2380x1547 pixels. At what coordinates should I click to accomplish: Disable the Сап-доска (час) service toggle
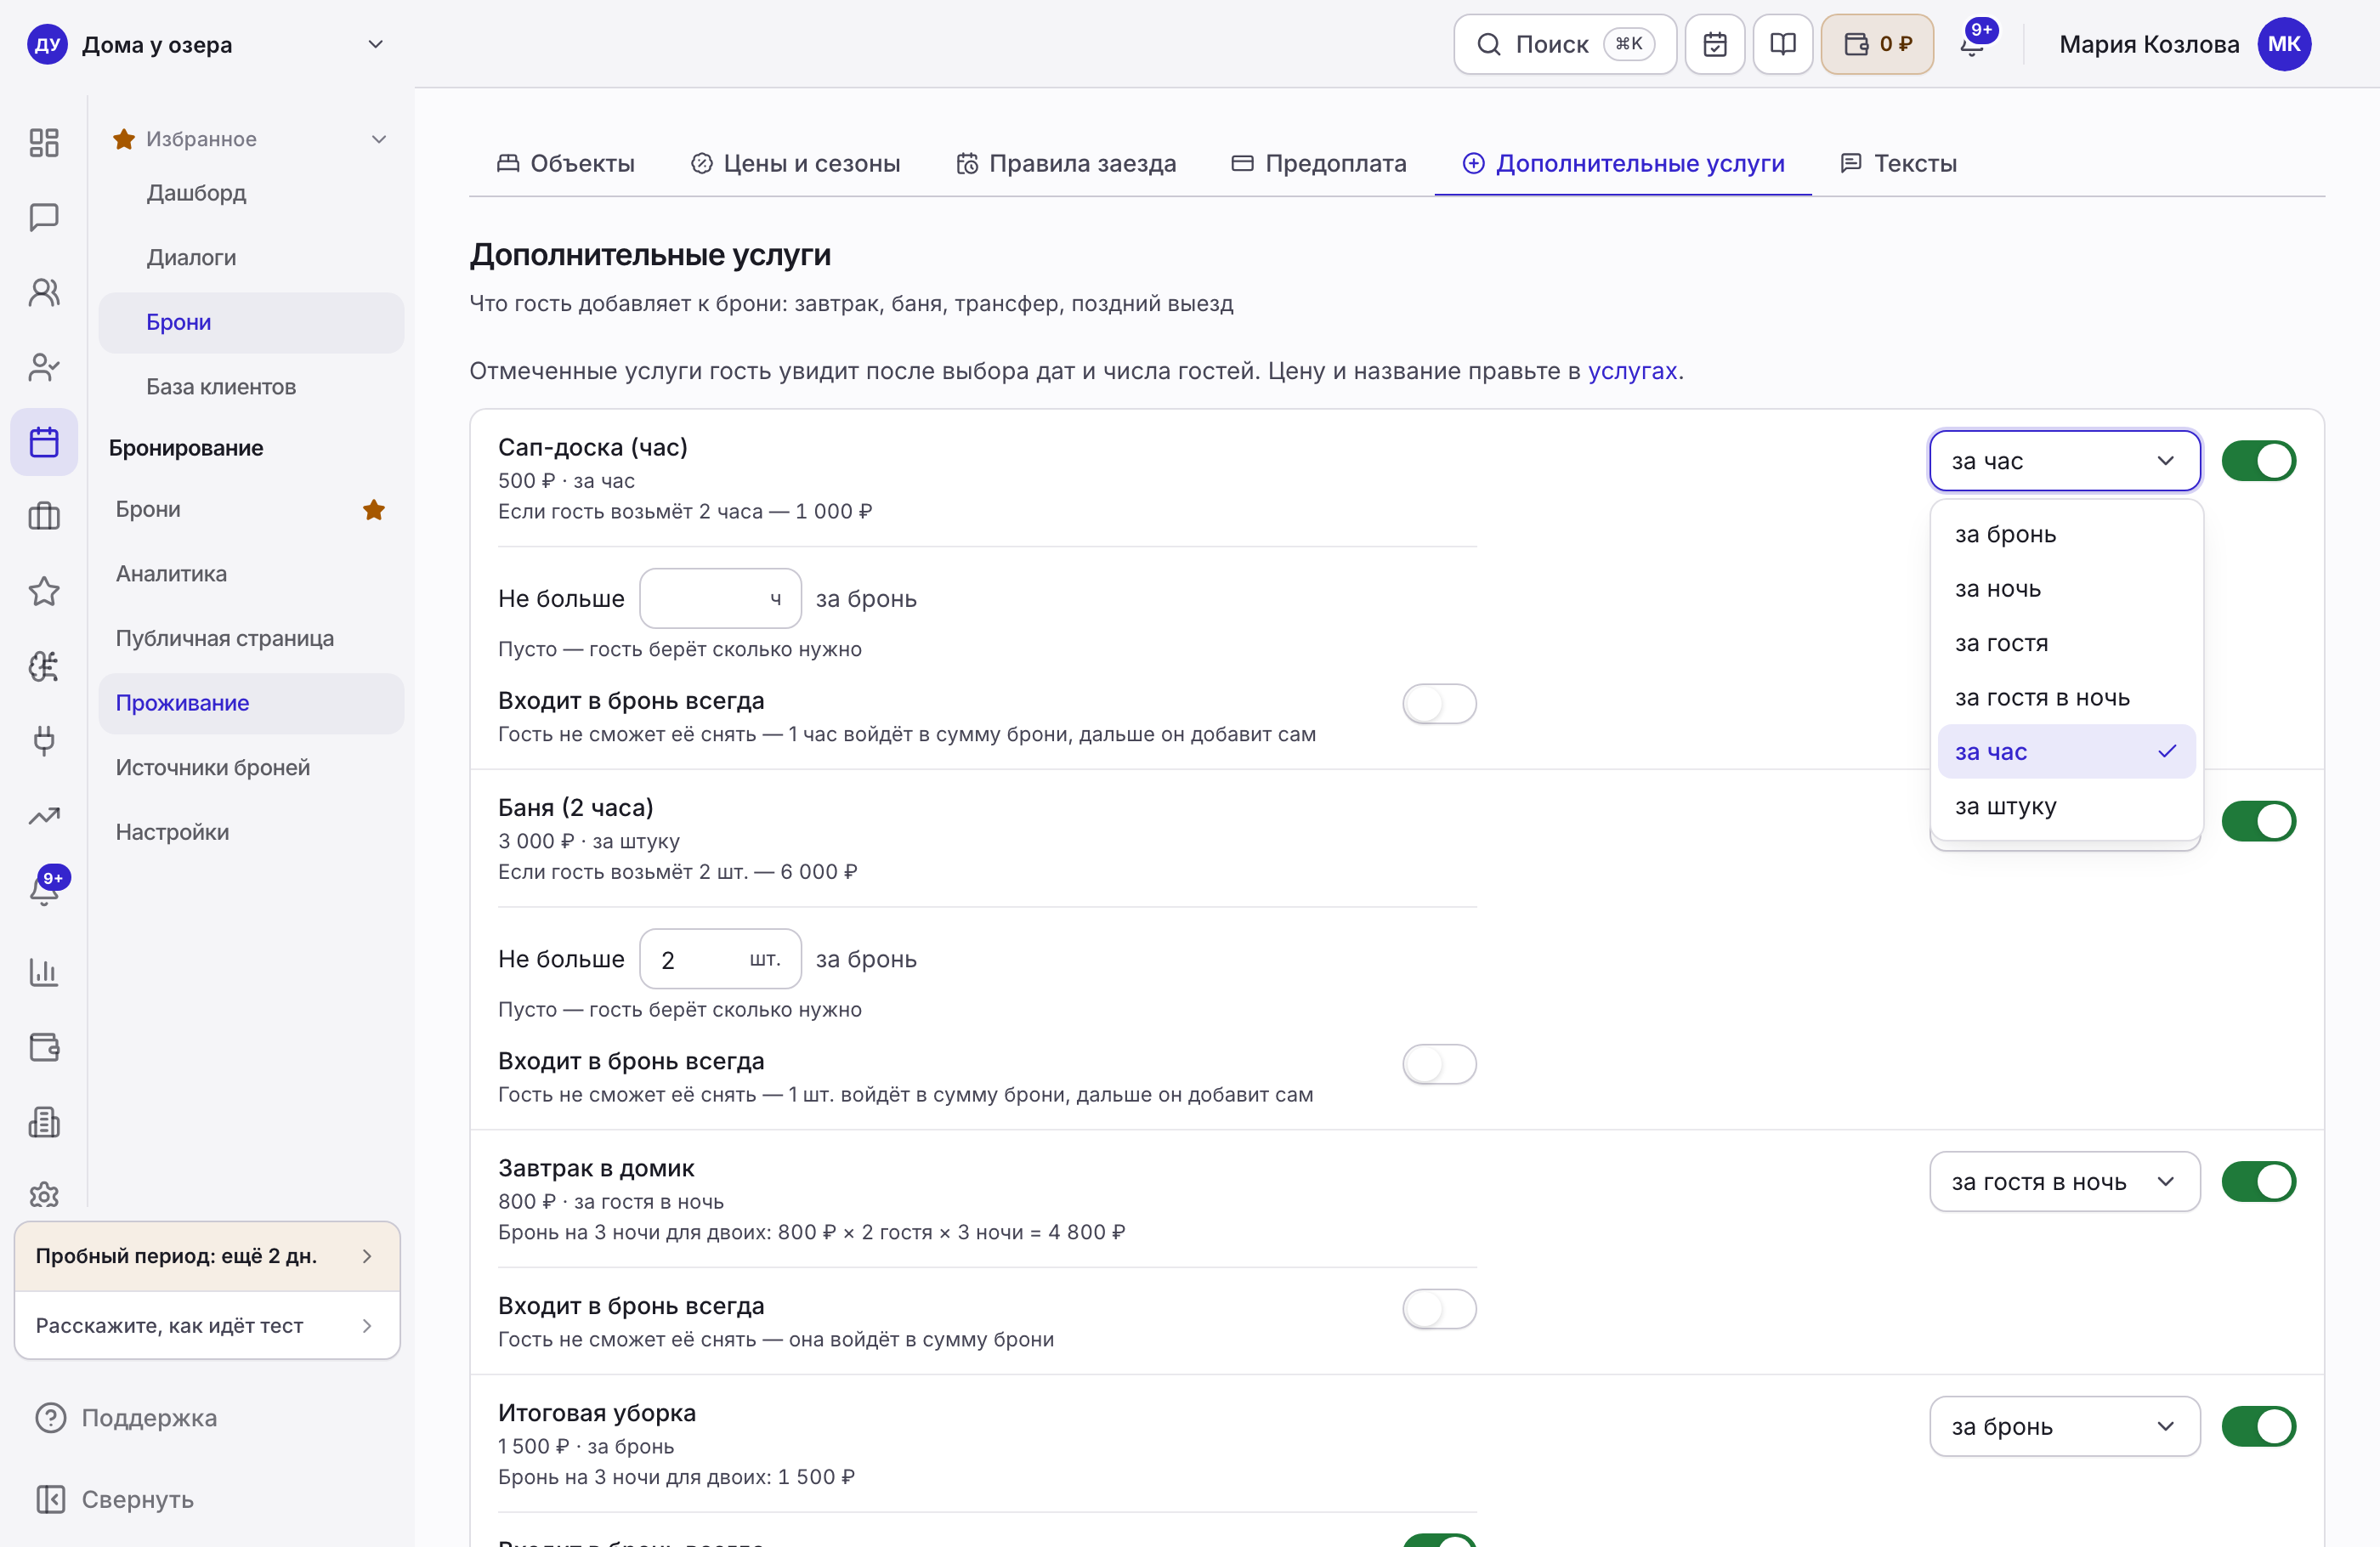2258,461
